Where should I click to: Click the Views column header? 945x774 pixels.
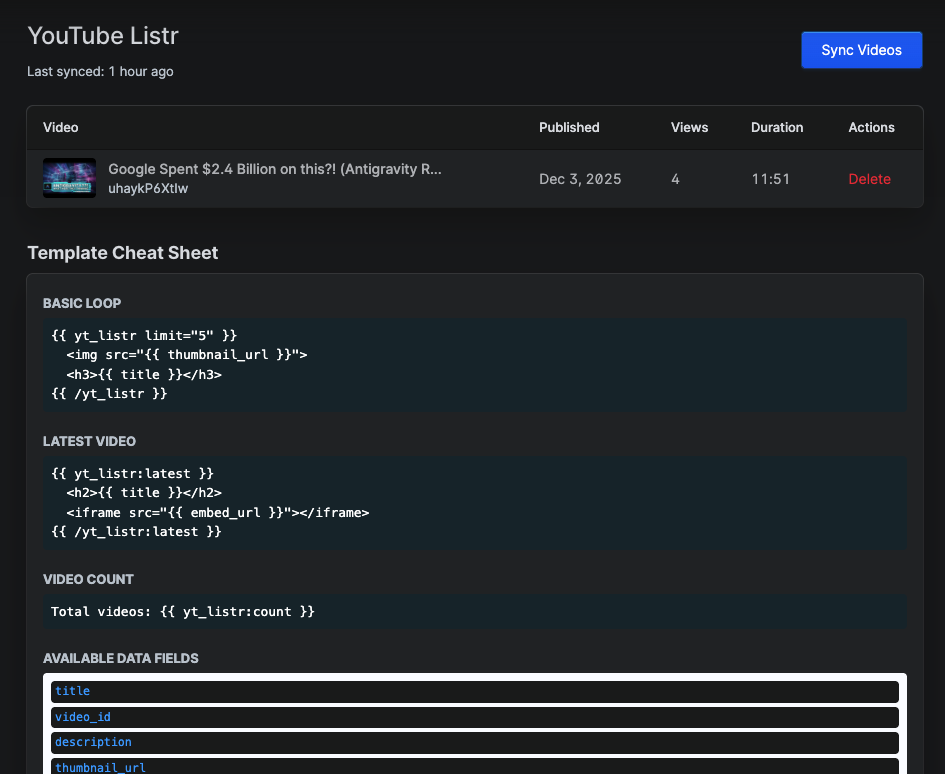(x=689, y=127)
